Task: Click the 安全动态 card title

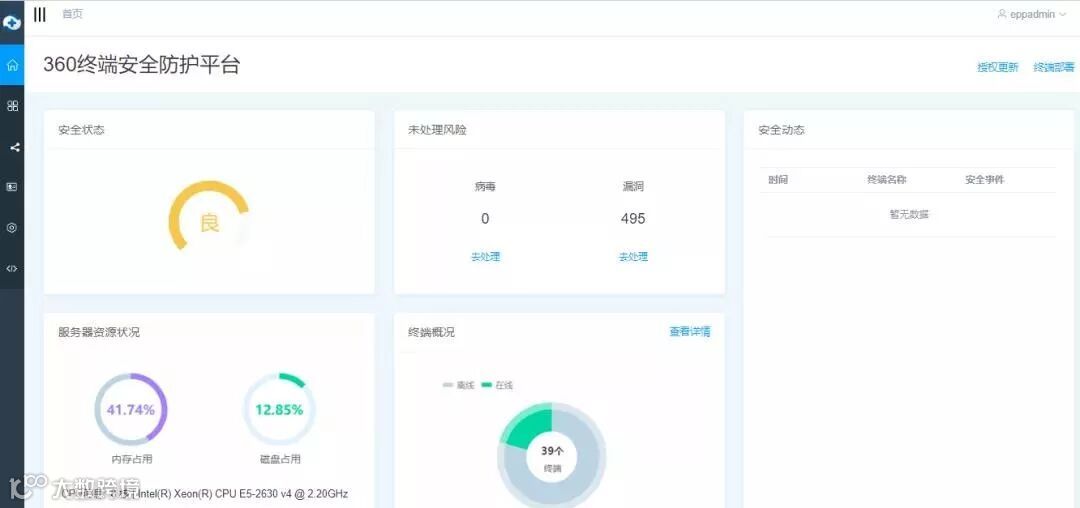Action: (x=781, y=129)
